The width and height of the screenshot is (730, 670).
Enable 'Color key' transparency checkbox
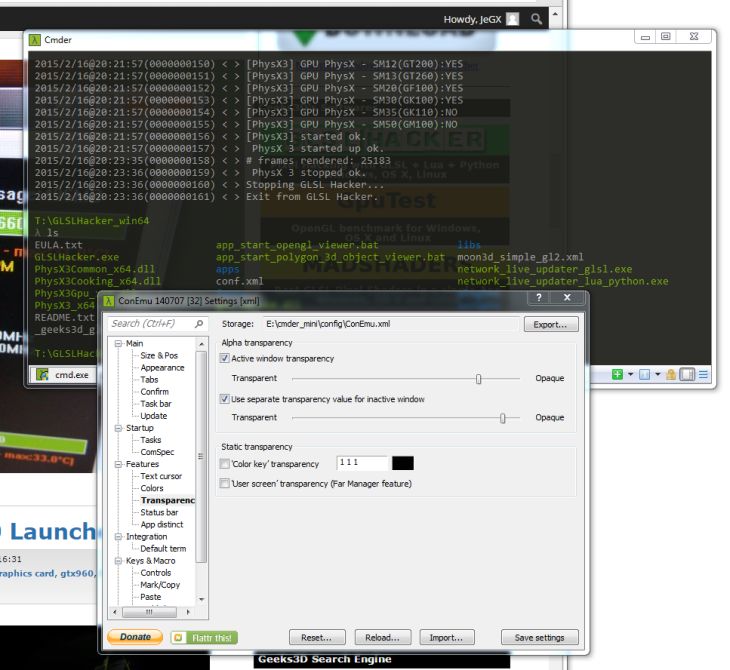(x=225, y=464)
